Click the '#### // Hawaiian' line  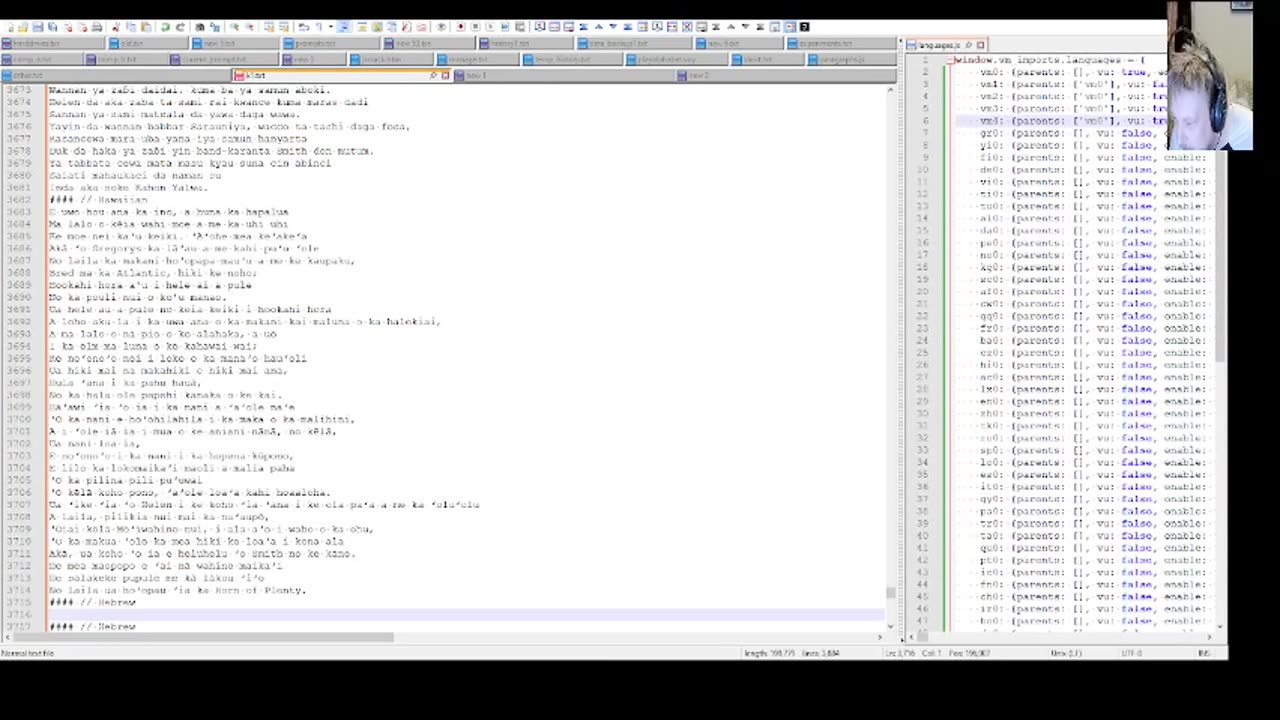tap(98, 200)
